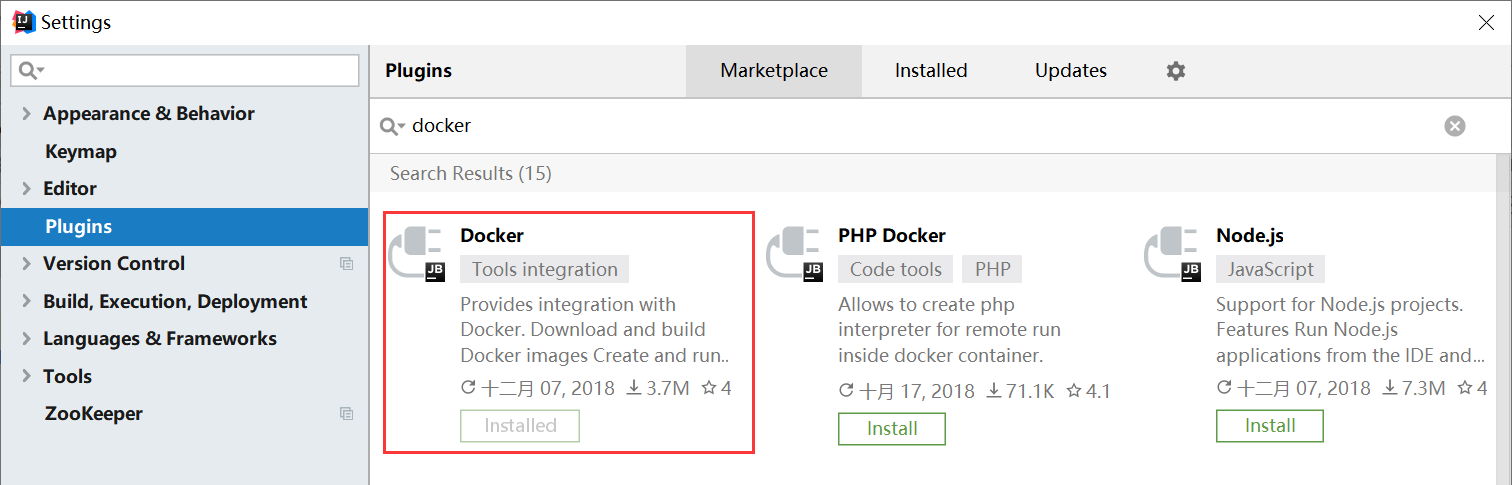
Task: Click the Version Control project-level icon
Action: (x=346, y=264)
